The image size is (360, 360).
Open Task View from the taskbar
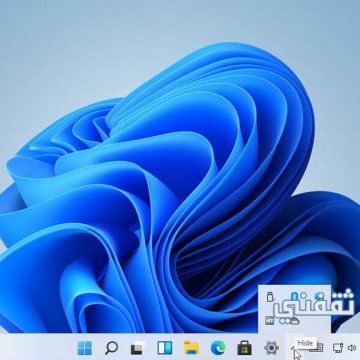pos(138,348)
